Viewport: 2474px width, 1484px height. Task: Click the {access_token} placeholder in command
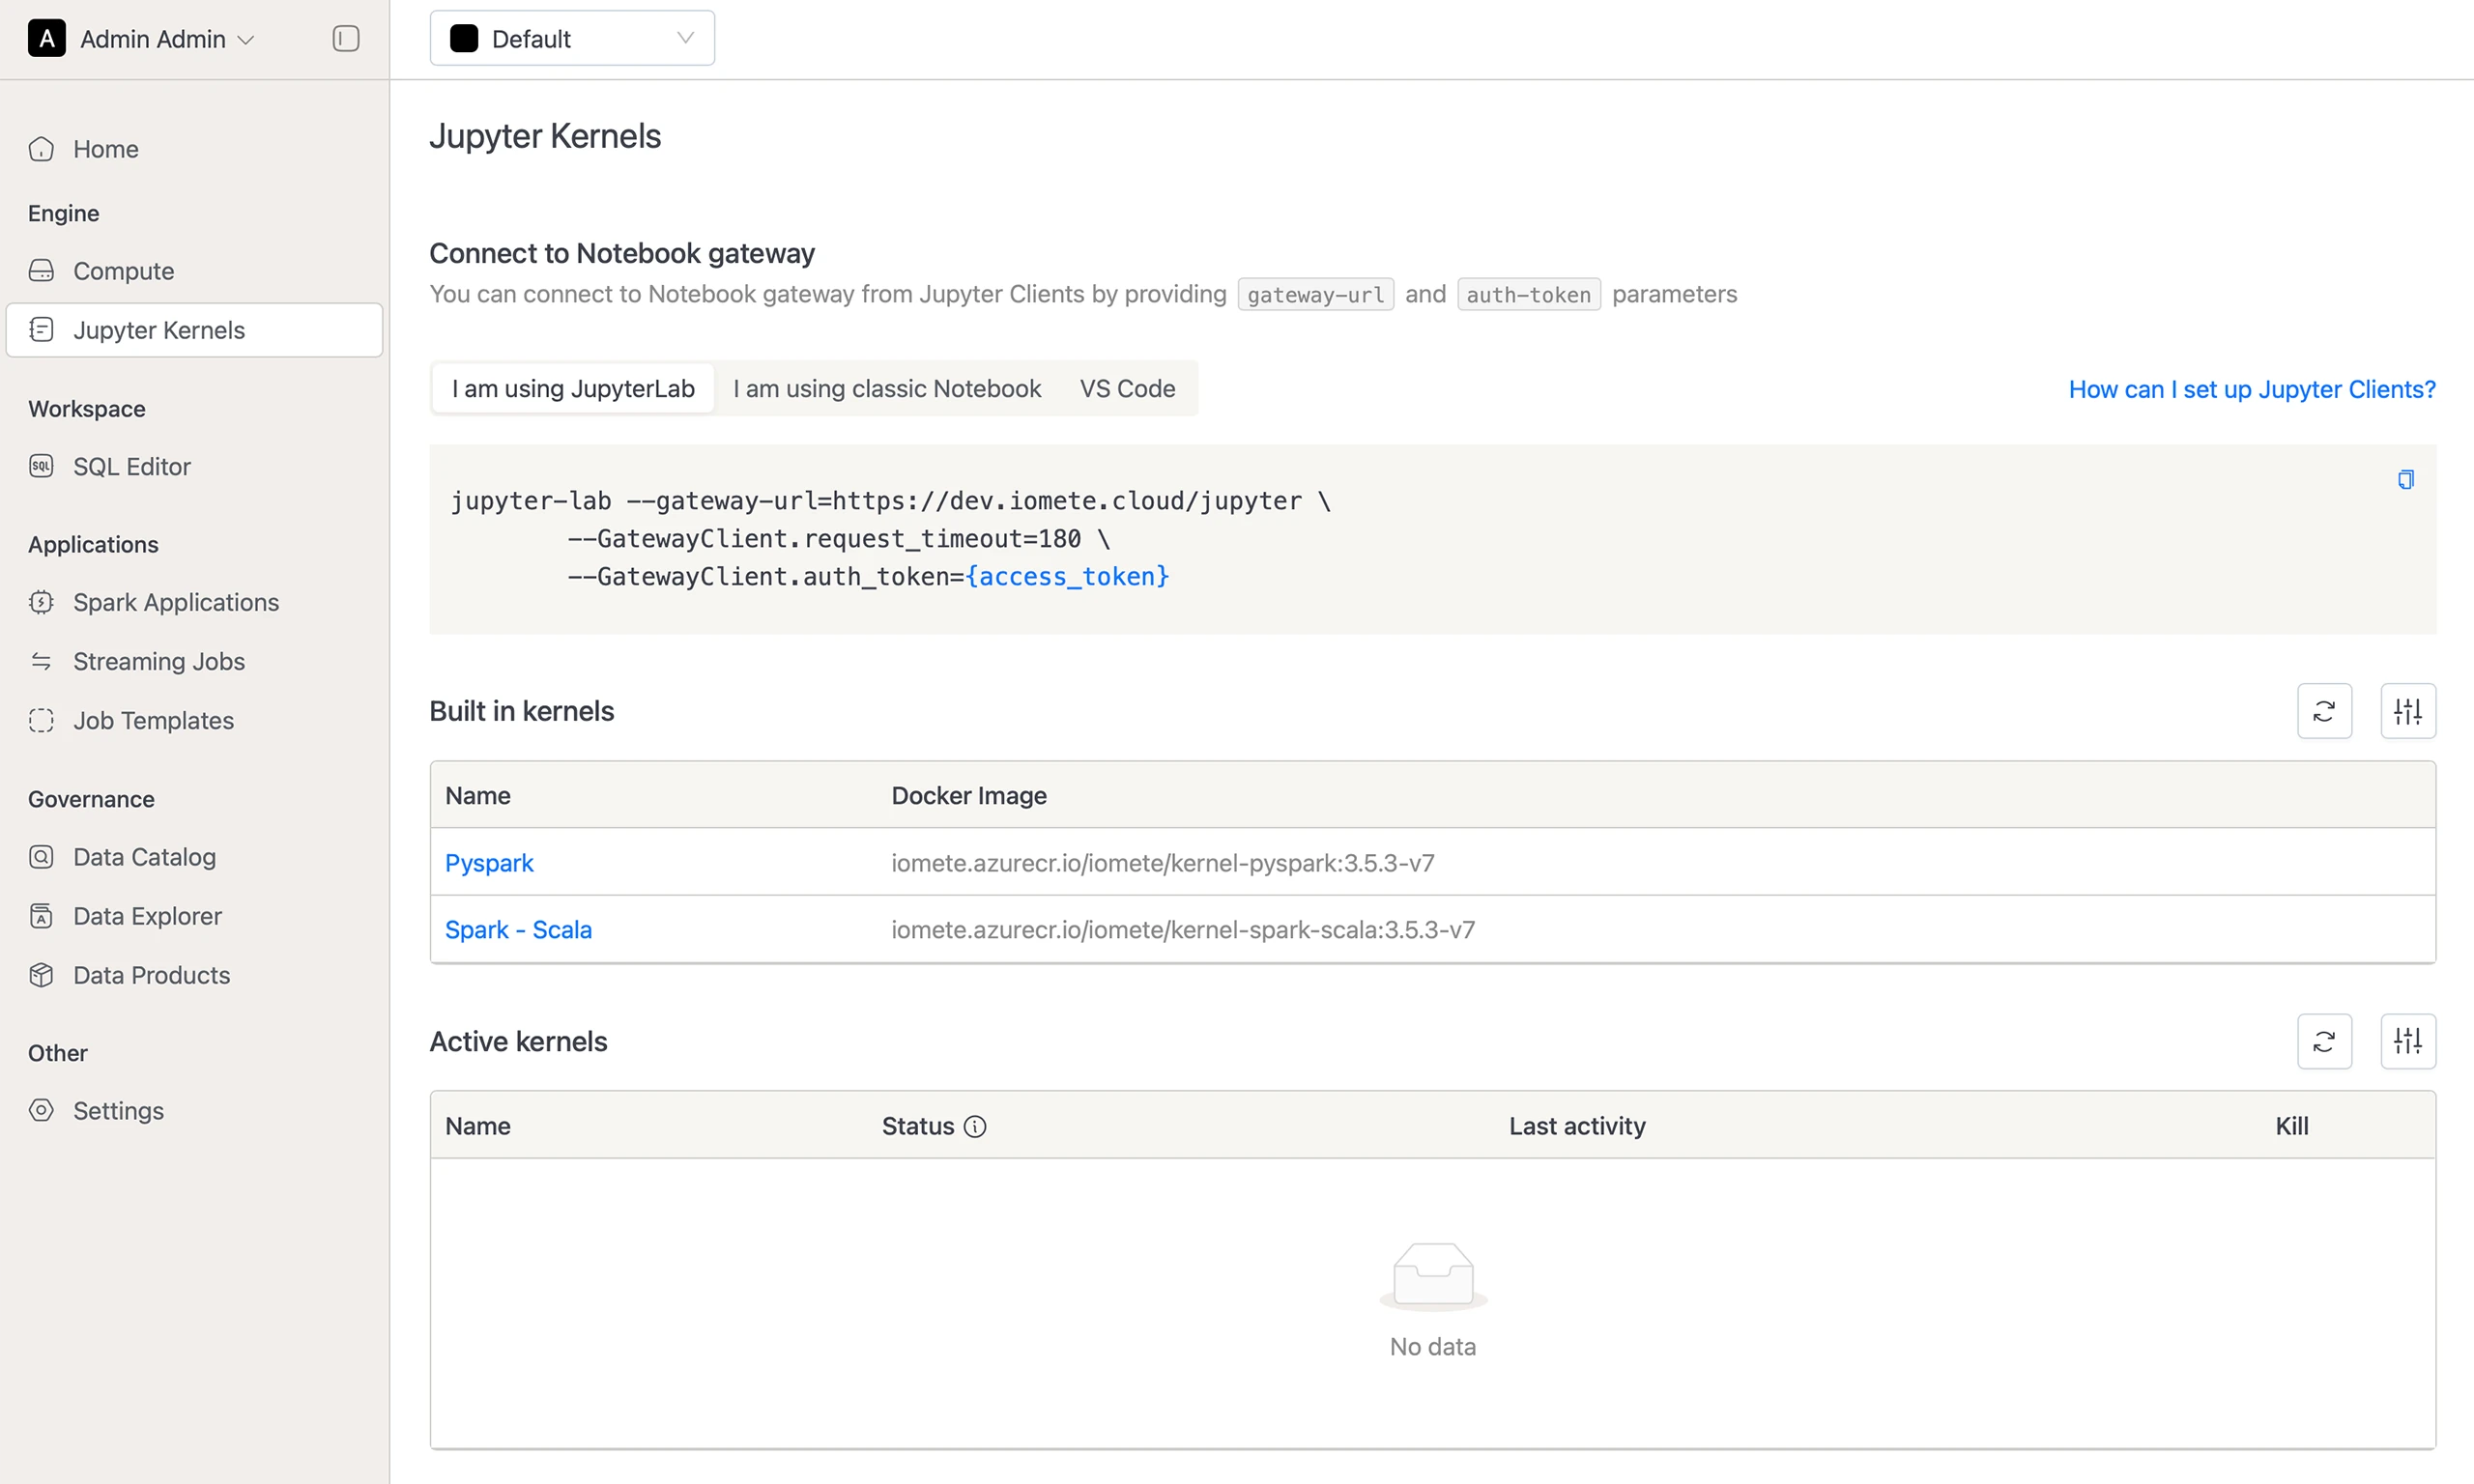[x=1067, y=577]
